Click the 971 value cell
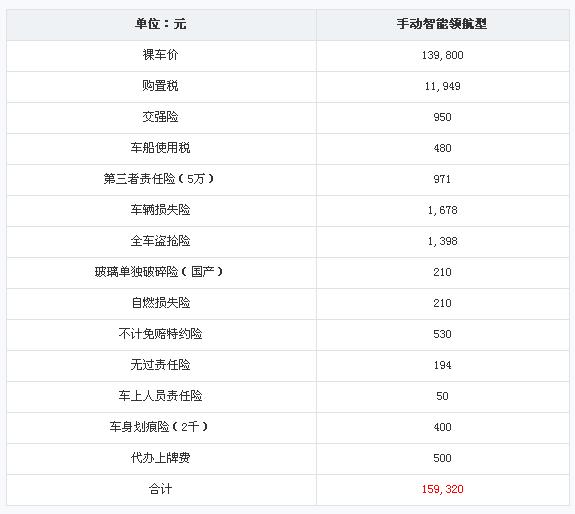 point(442,179)
